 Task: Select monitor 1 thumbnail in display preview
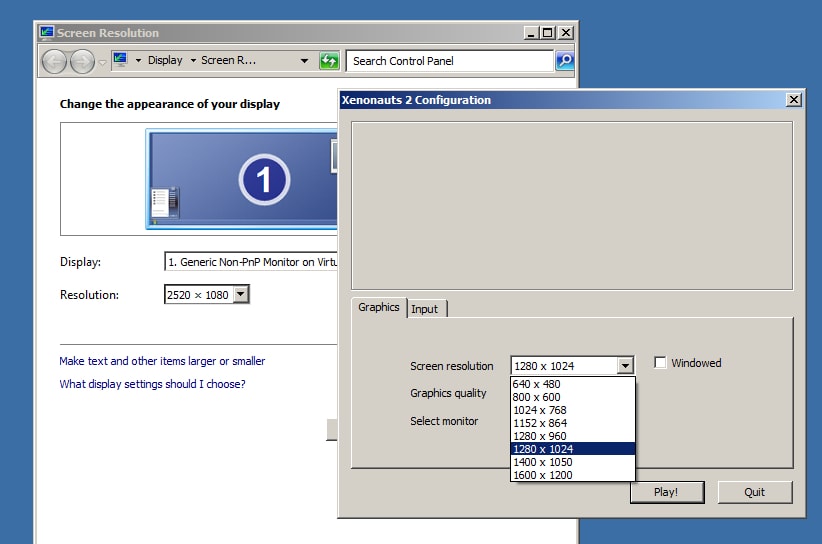pyautogui.click(x=243, y=179)
